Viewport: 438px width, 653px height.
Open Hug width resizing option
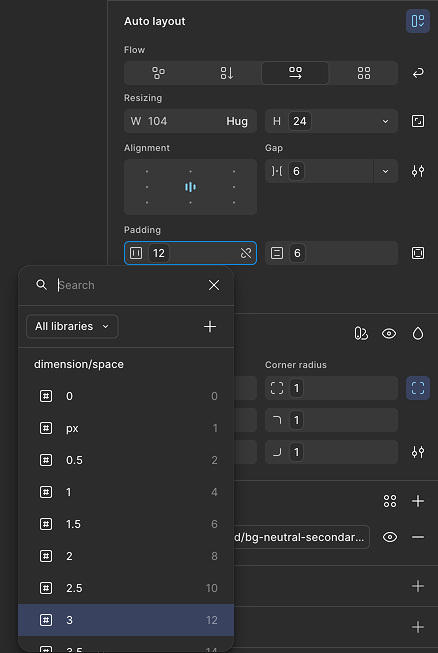point(237,121)
